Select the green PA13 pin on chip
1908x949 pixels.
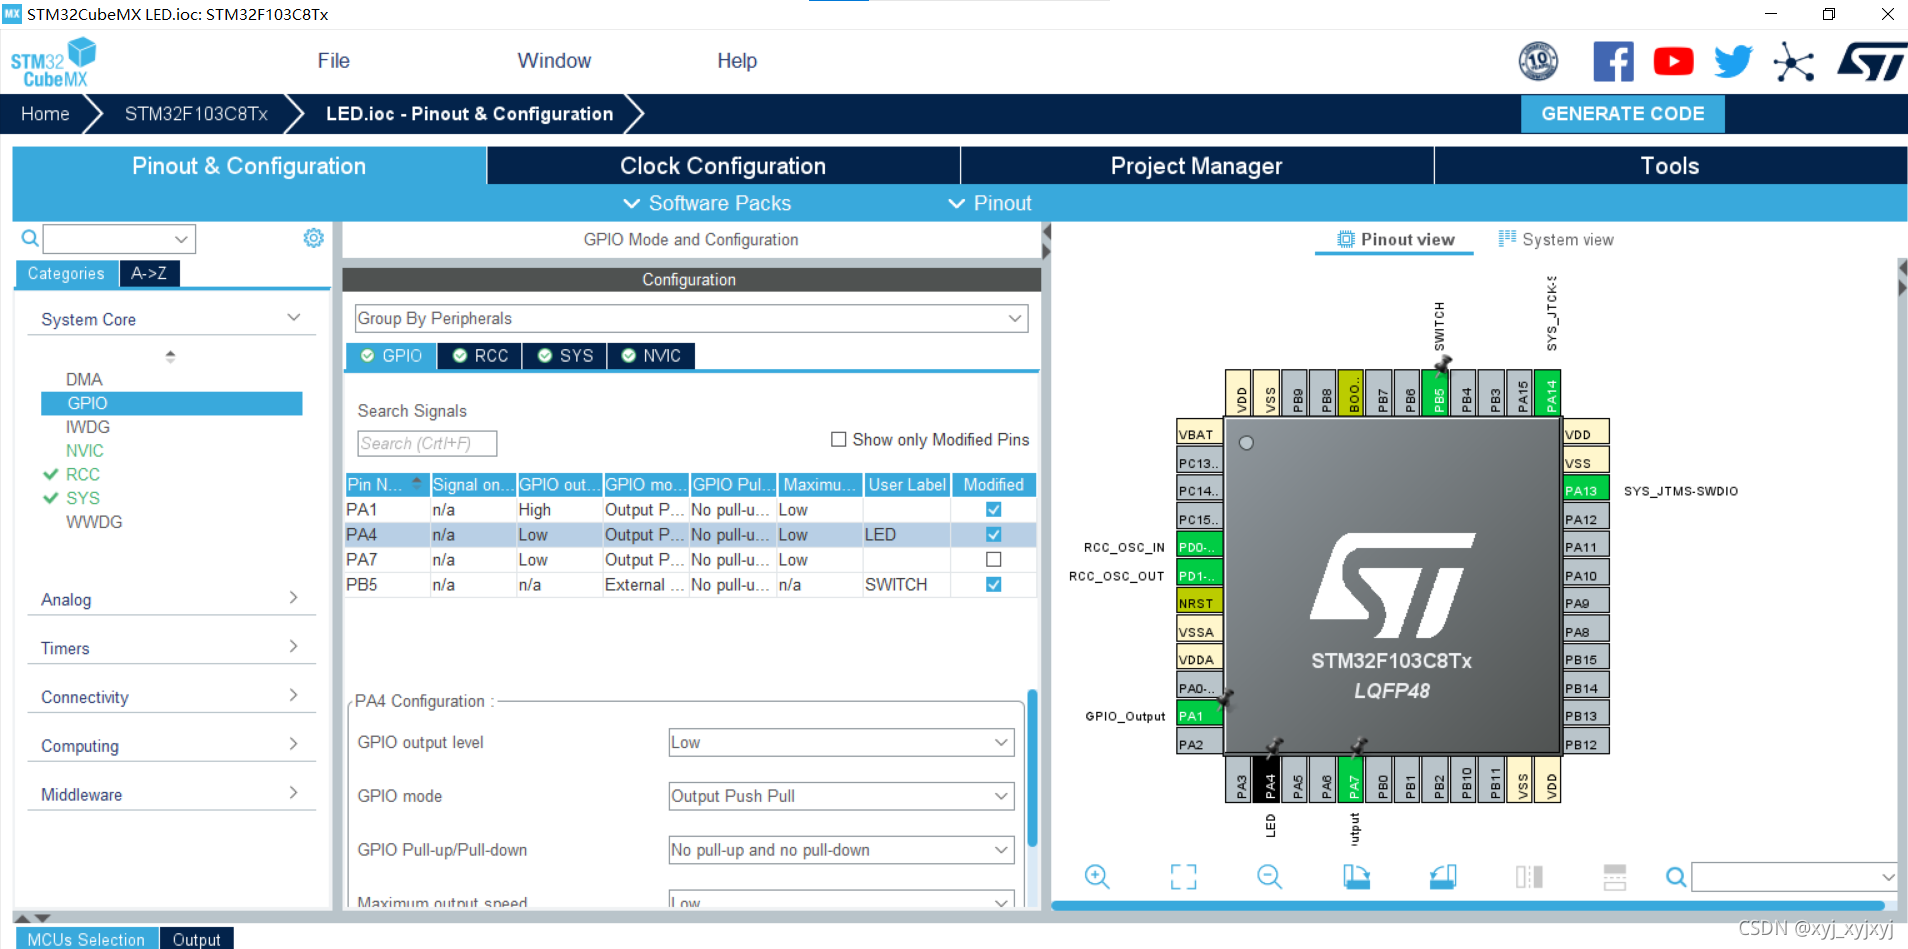[1586, 490]
